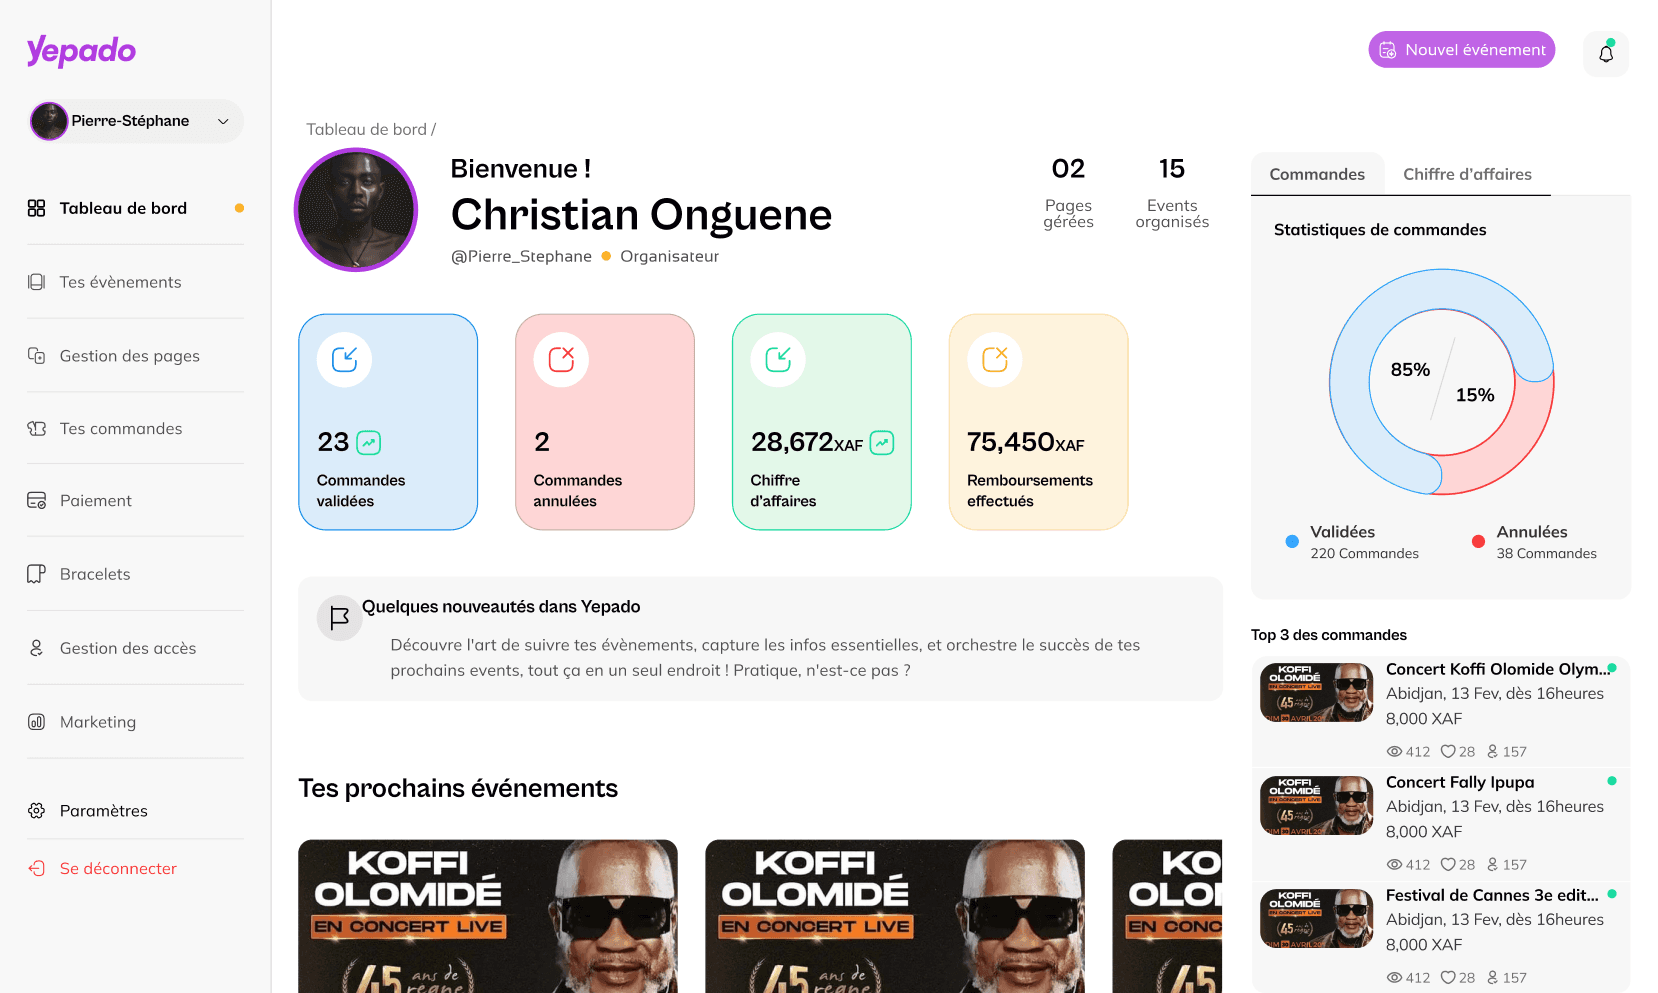Open the notifications bell icon
This screenshot has width=1658, height=993.
coord(1606,54)
